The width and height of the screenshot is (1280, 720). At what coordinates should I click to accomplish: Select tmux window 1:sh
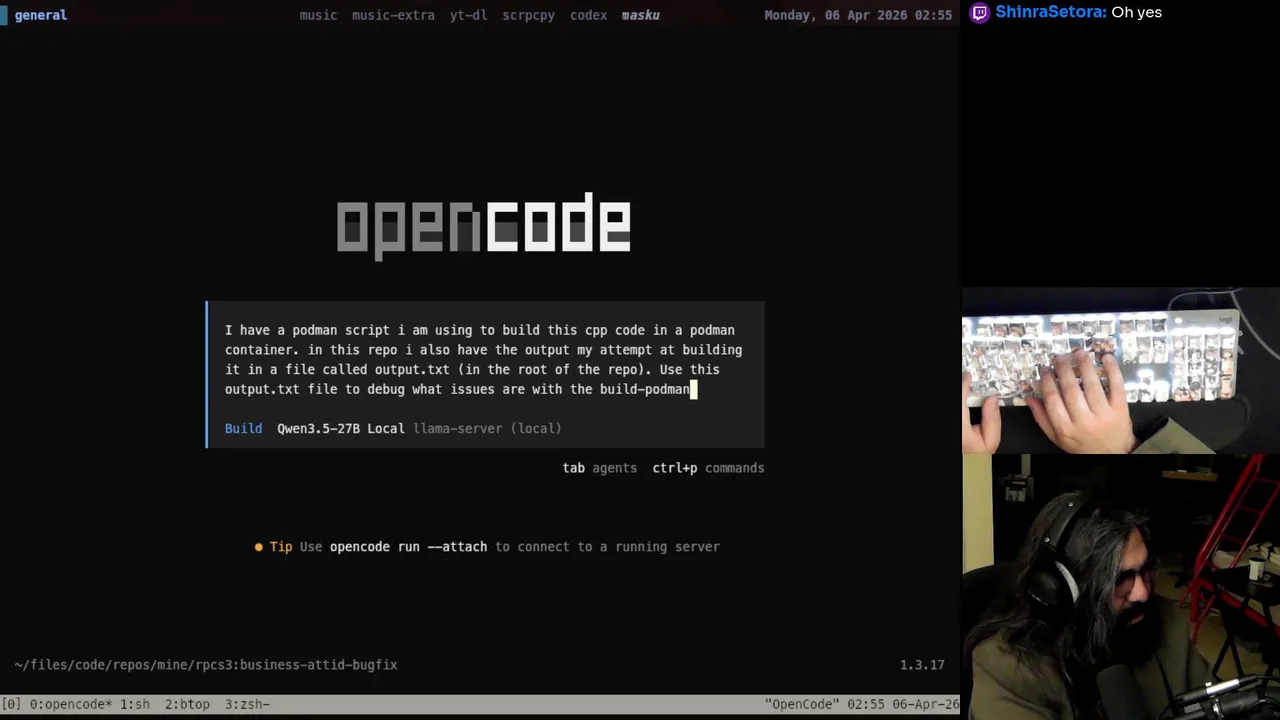click(134, 704)
